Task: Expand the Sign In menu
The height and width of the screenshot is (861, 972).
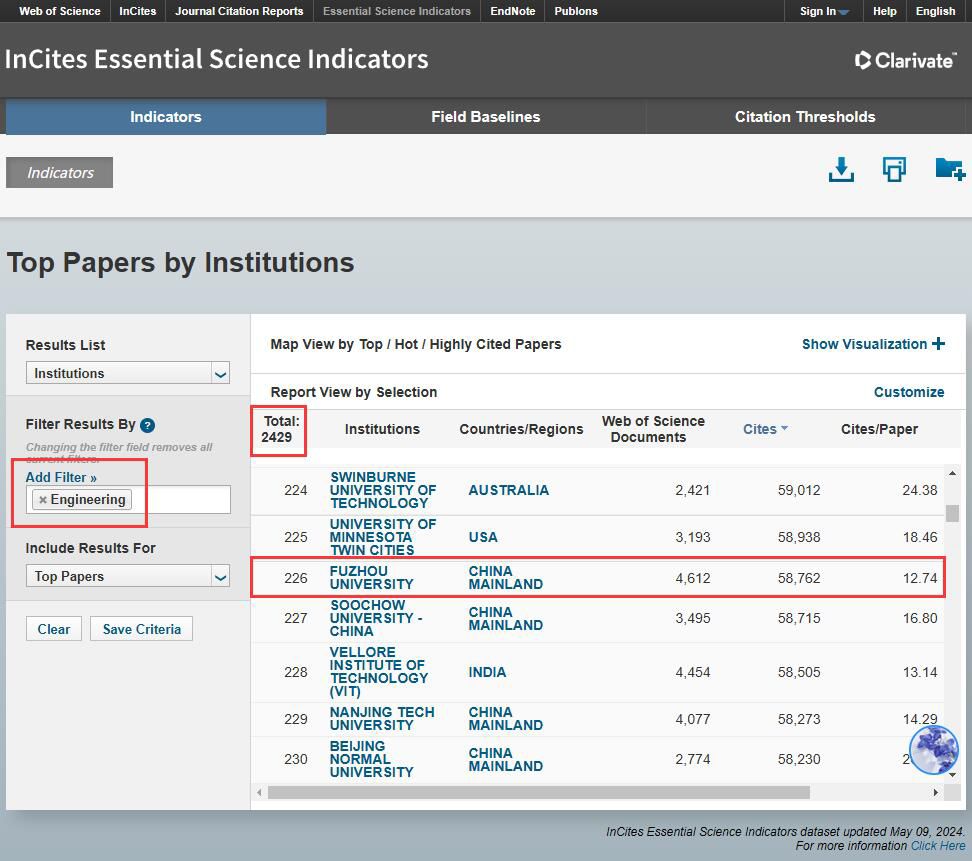Action: pyautogui.click(x=823, y=11)
